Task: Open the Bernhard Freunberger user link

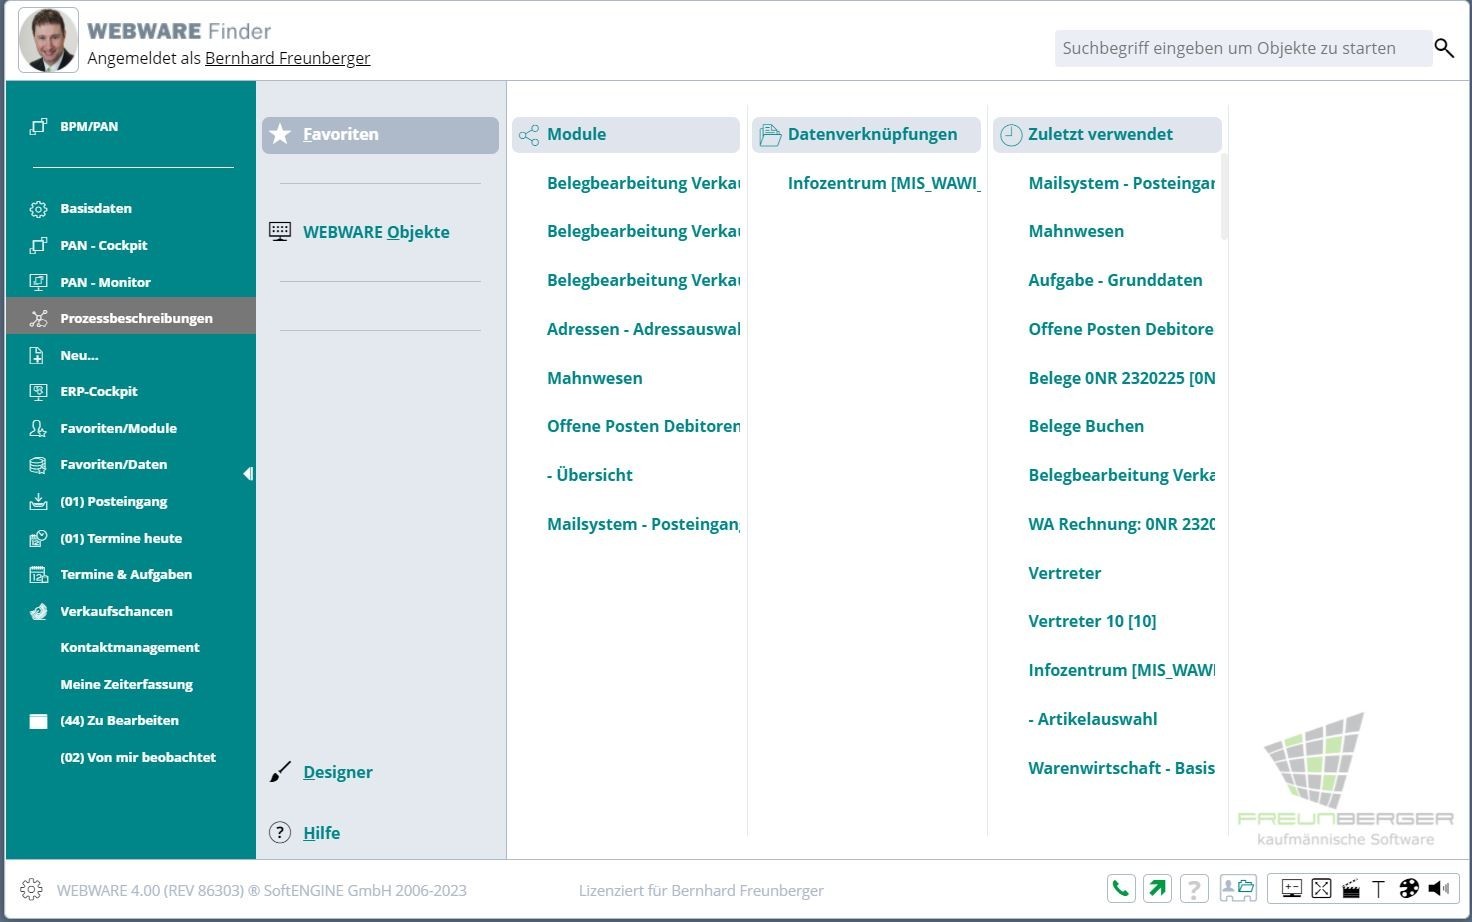Action: 287,58
